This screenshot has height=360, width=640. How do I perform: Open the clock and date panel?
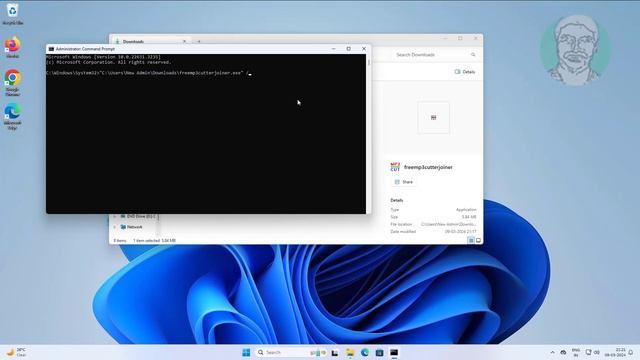(x=615, y=353)
